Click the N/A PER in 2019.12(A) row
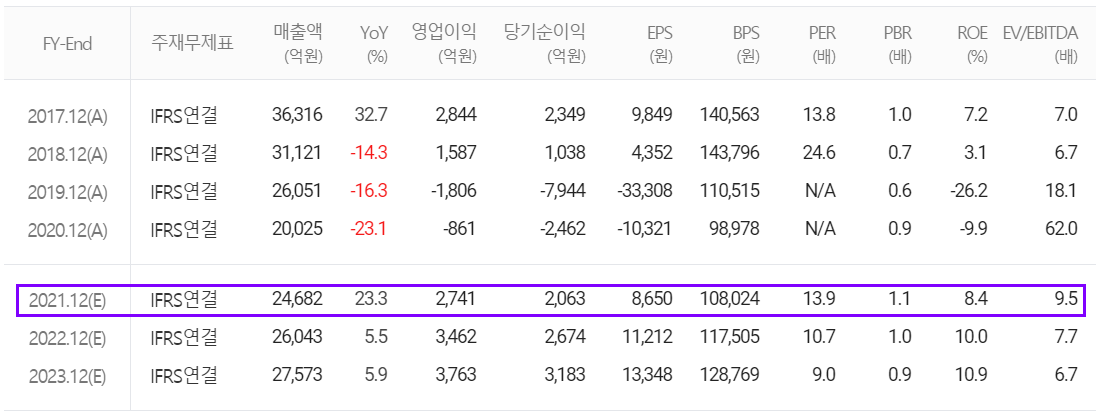Screen dimensions: 1102x414 (820, 190)
